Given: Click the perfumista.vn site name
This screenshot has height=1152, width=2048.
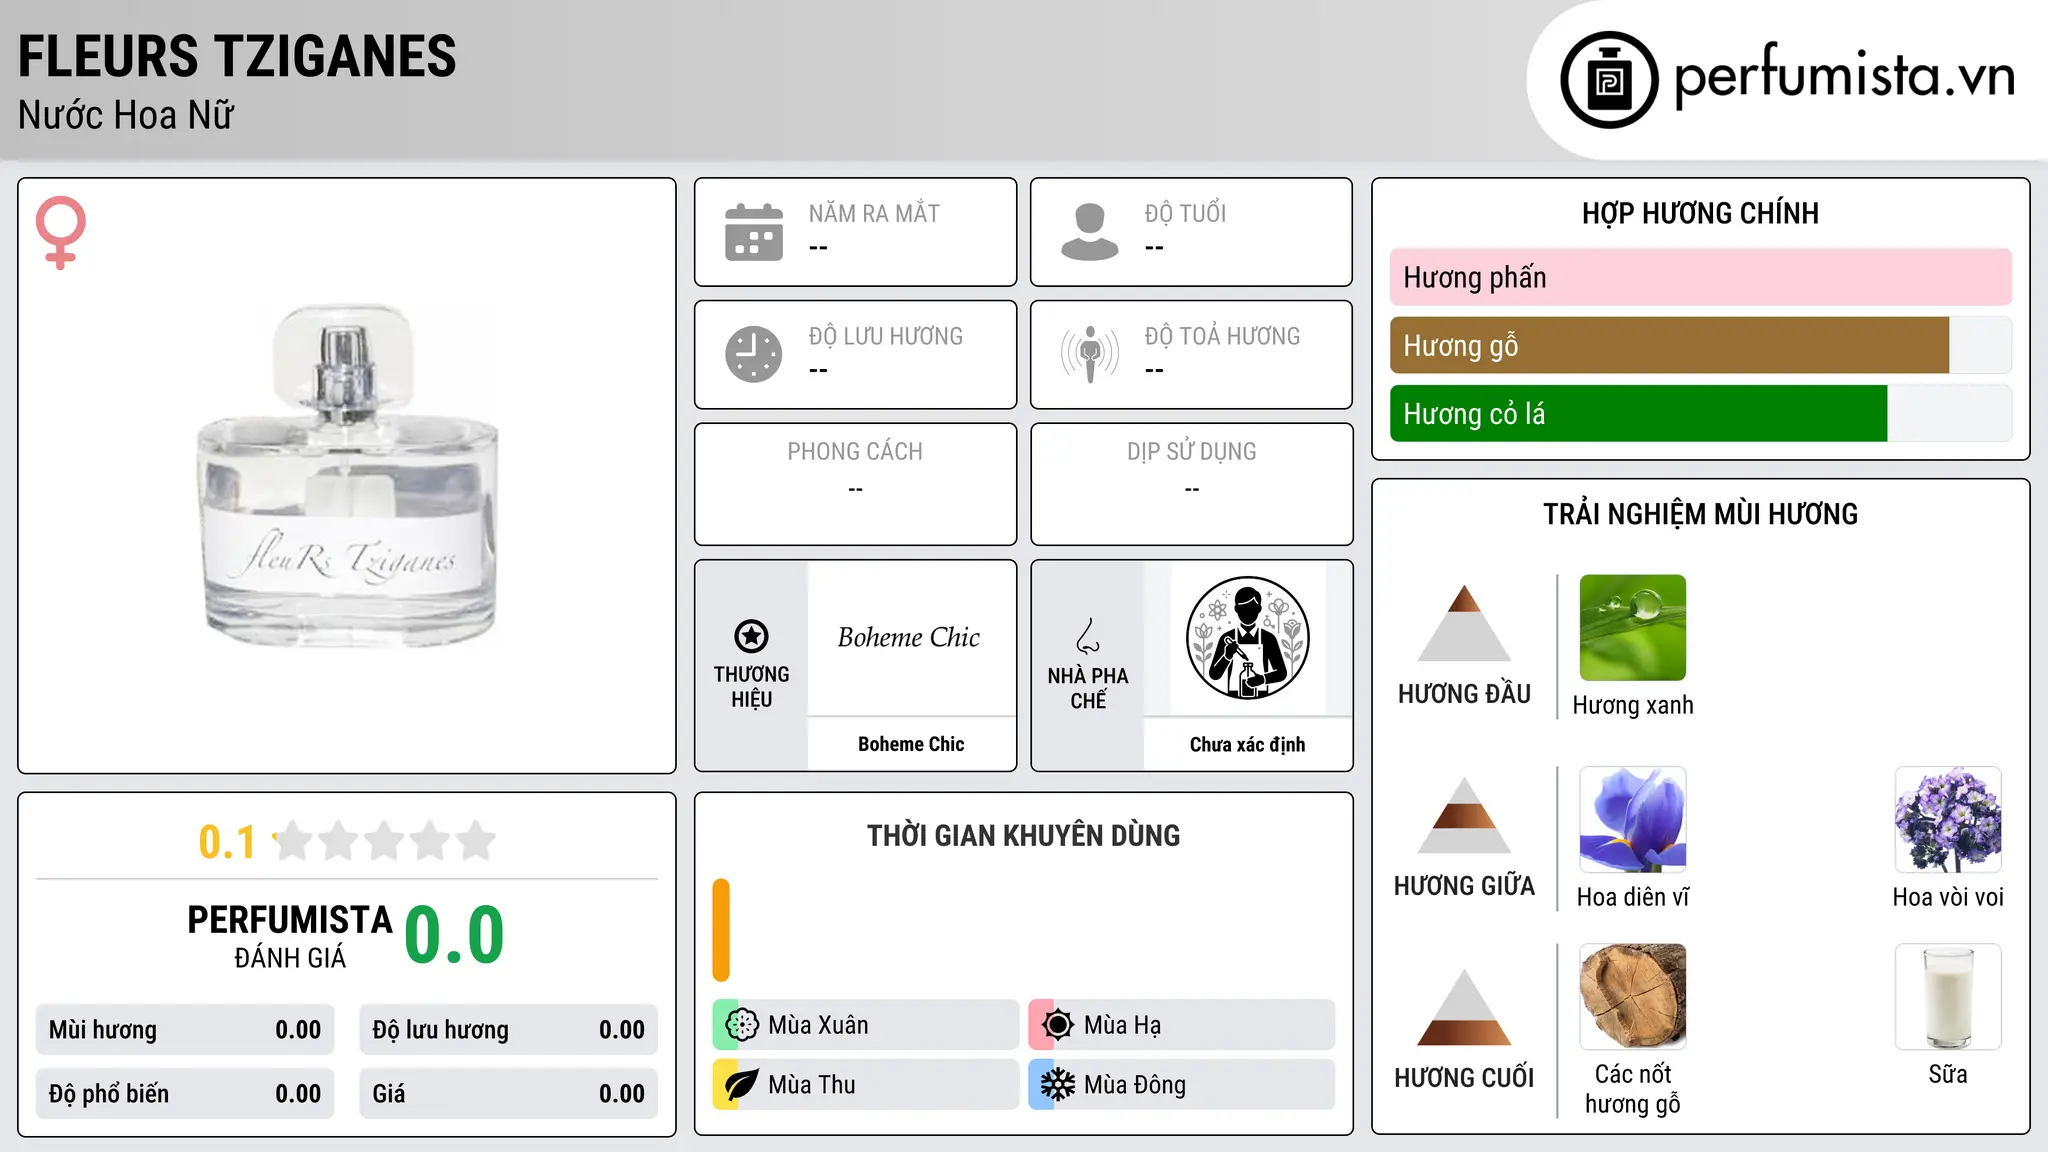Looking at the screenshot, I should 1845,76.
